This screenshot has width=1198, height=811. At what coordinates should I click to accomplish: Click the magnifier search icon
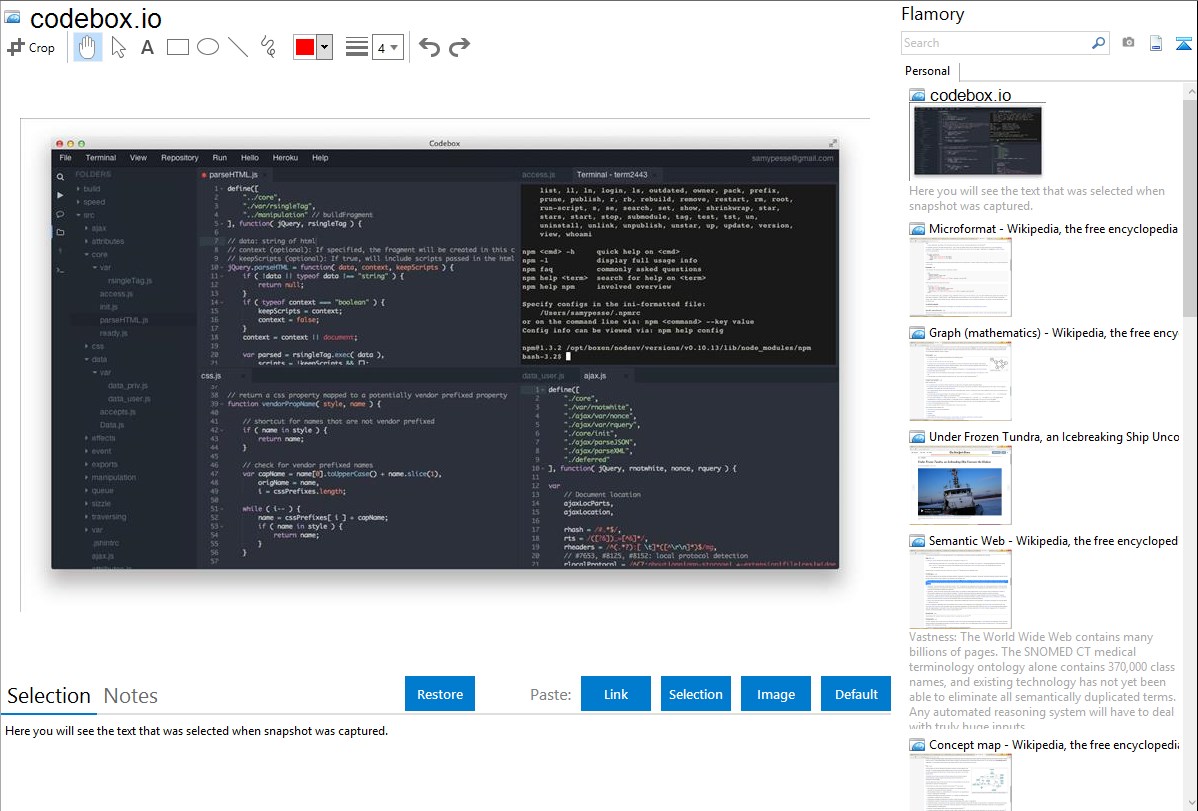pyautogui.click(x=1099, y=43)
